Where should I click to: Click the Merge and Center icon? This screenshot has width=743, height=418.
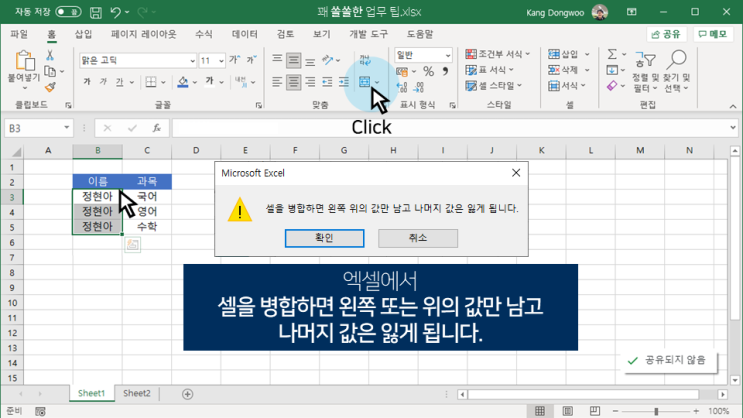(364, 82)
